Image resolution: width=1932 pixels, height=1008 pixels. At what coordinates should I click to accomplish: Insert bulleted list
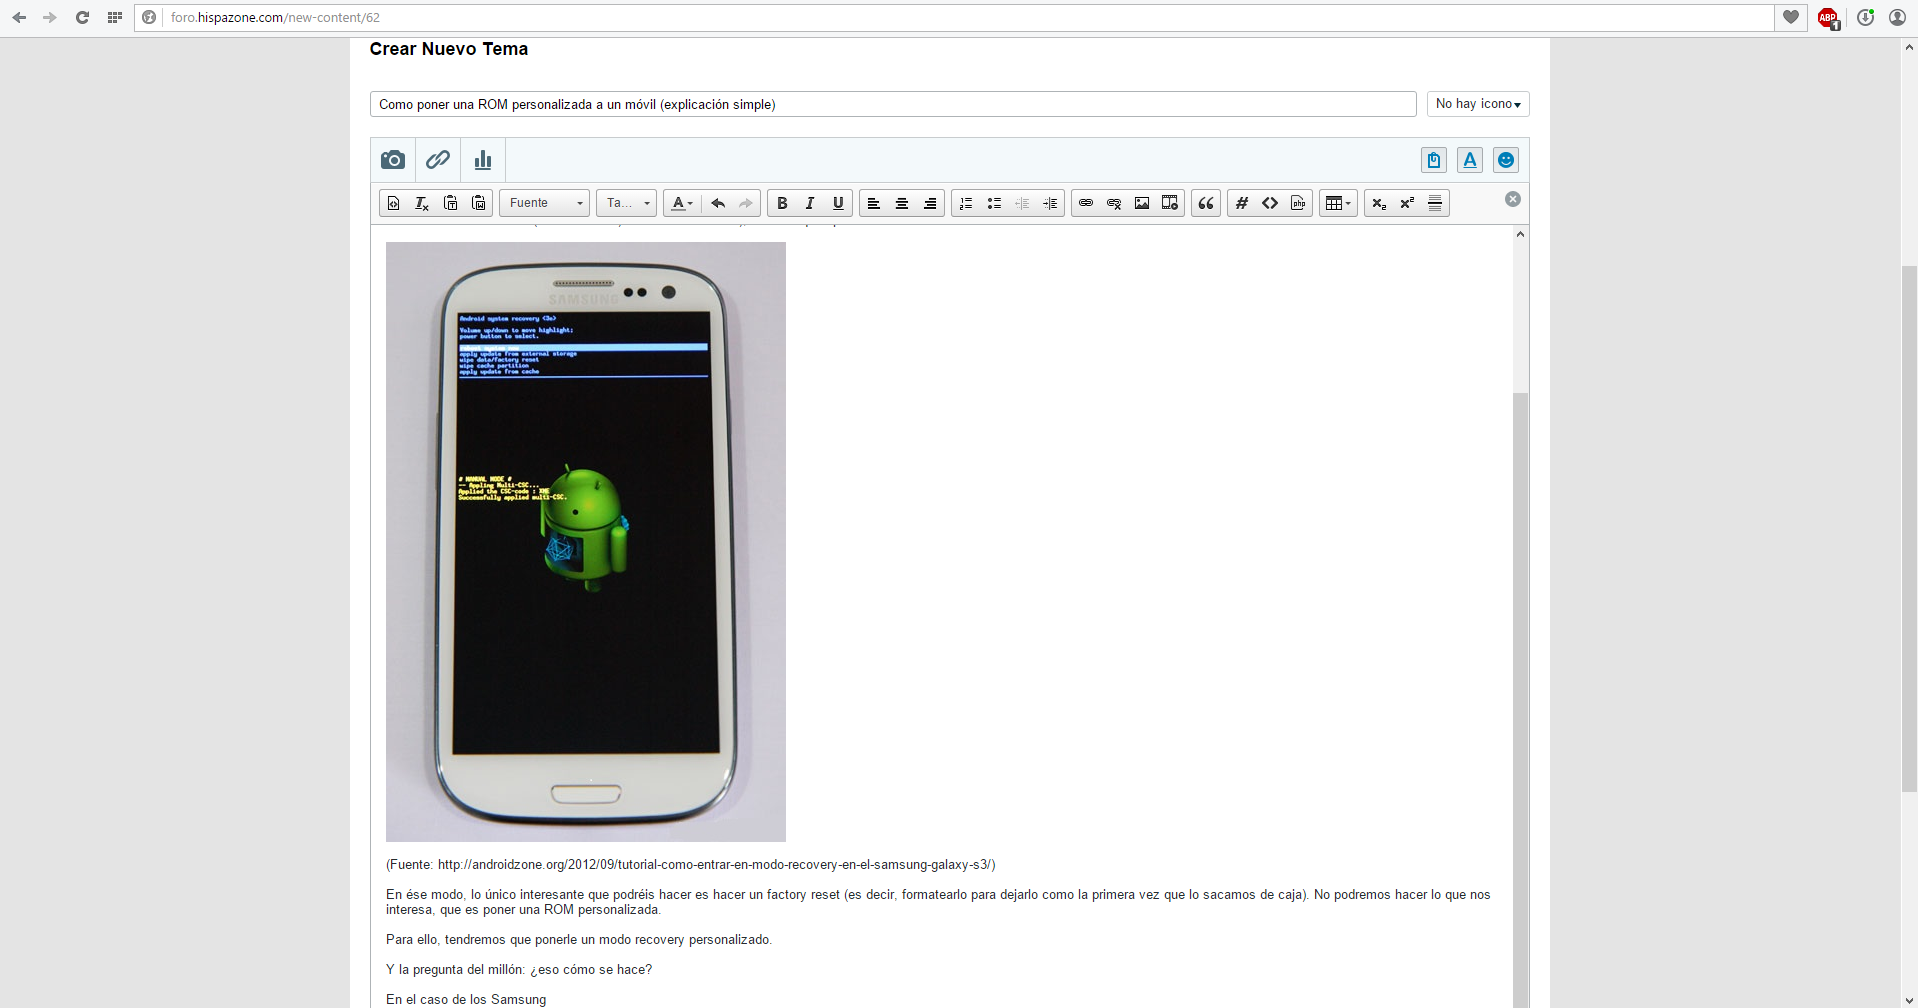(x=994, y=203)
